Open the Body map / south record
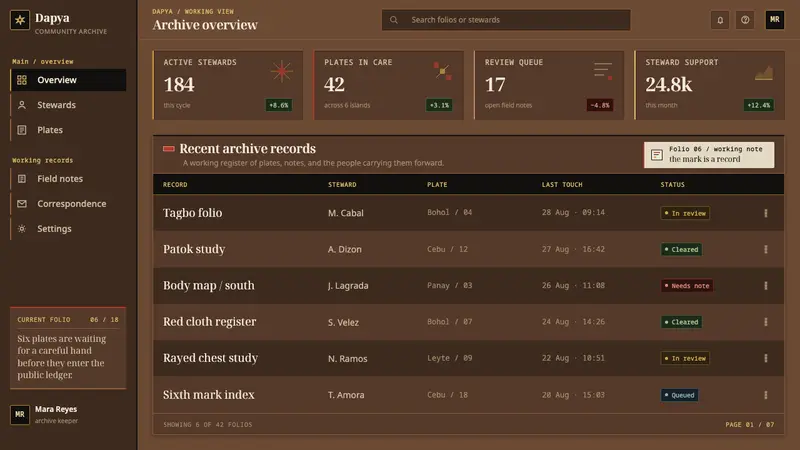 pos(209,285)
